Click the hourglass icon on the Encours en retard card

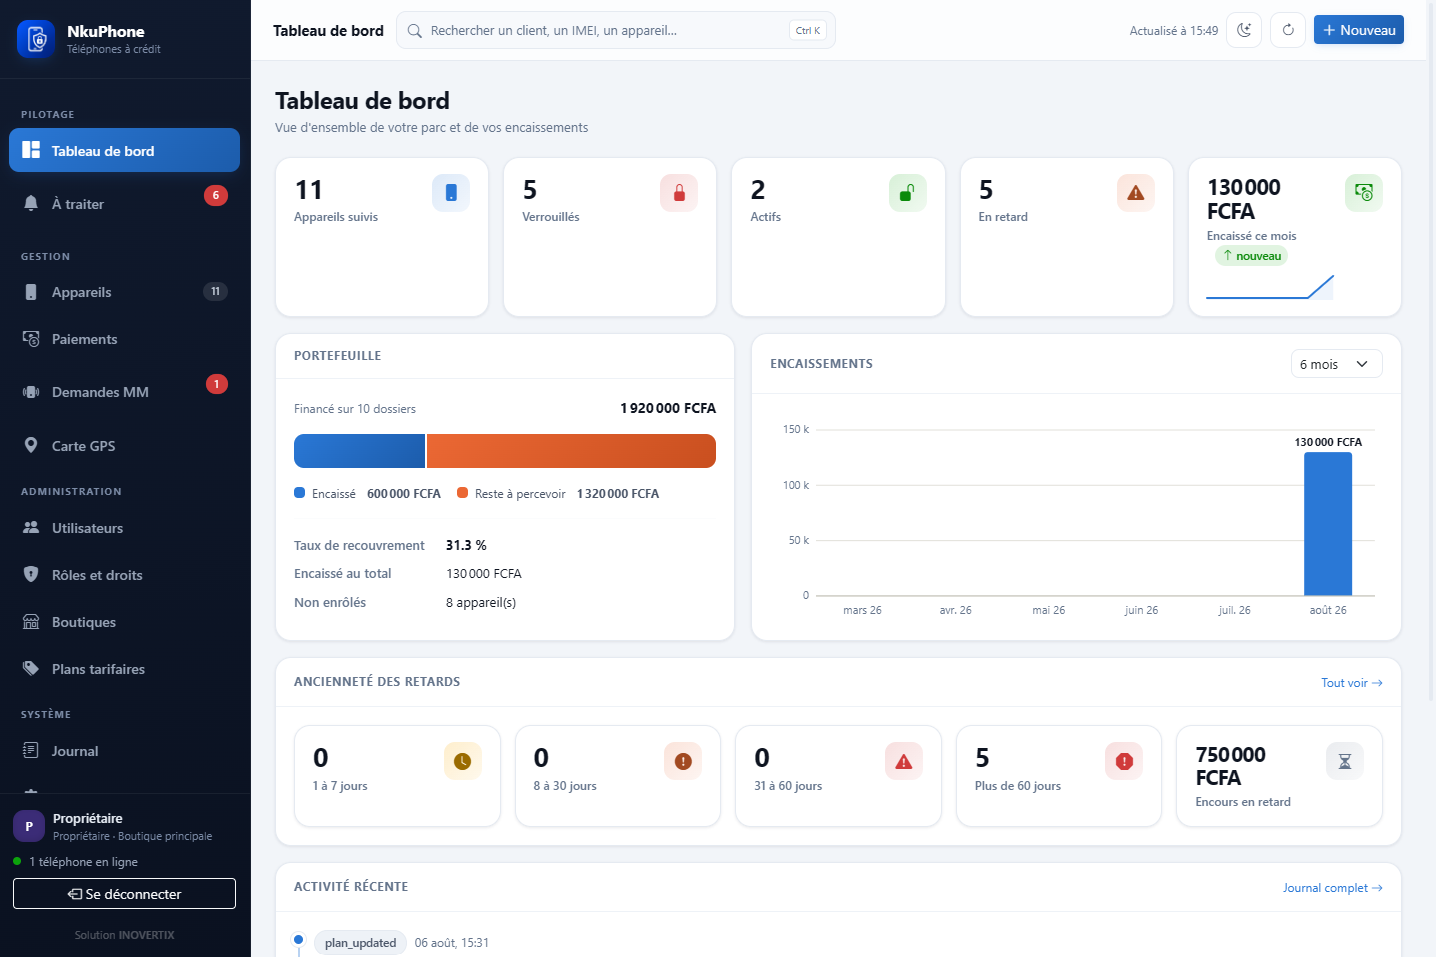point(1345,761)
